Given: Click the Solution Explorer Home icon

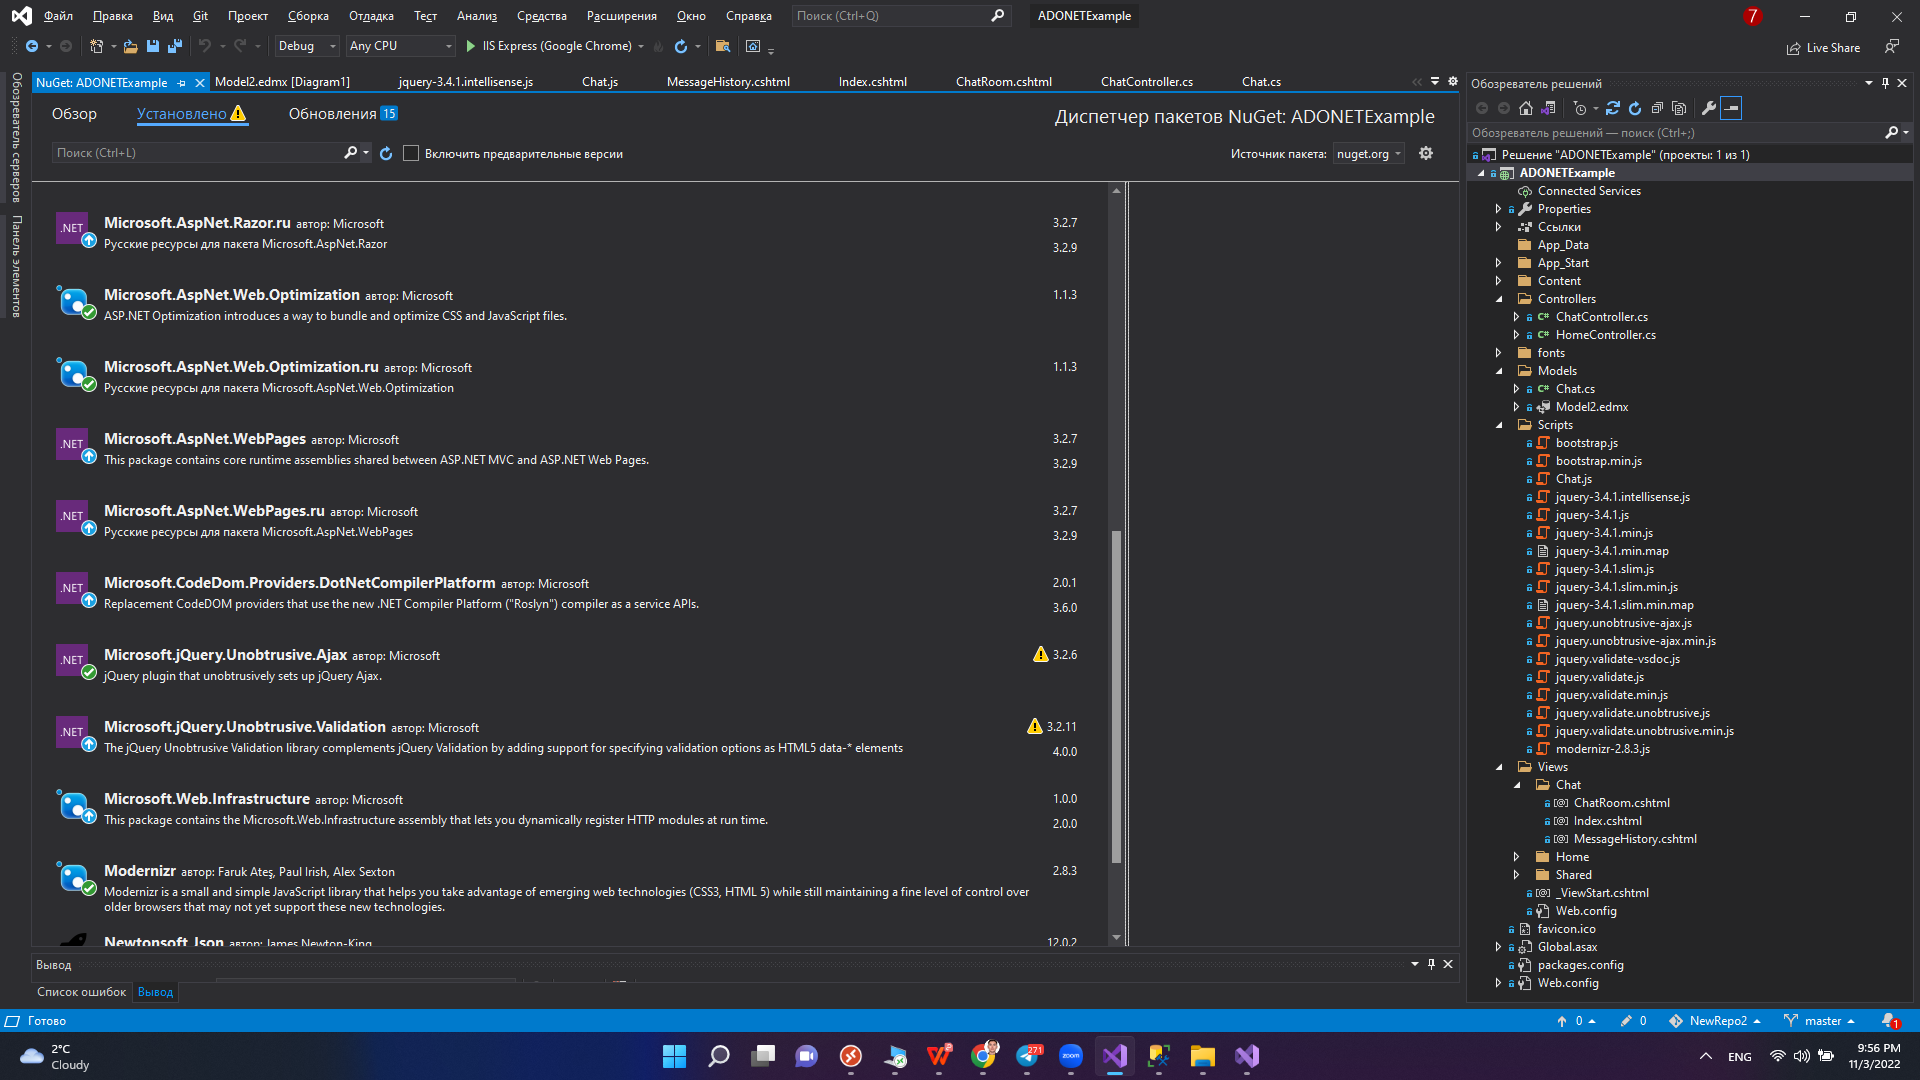Looking at the screenshot, I should [1526, 108].
